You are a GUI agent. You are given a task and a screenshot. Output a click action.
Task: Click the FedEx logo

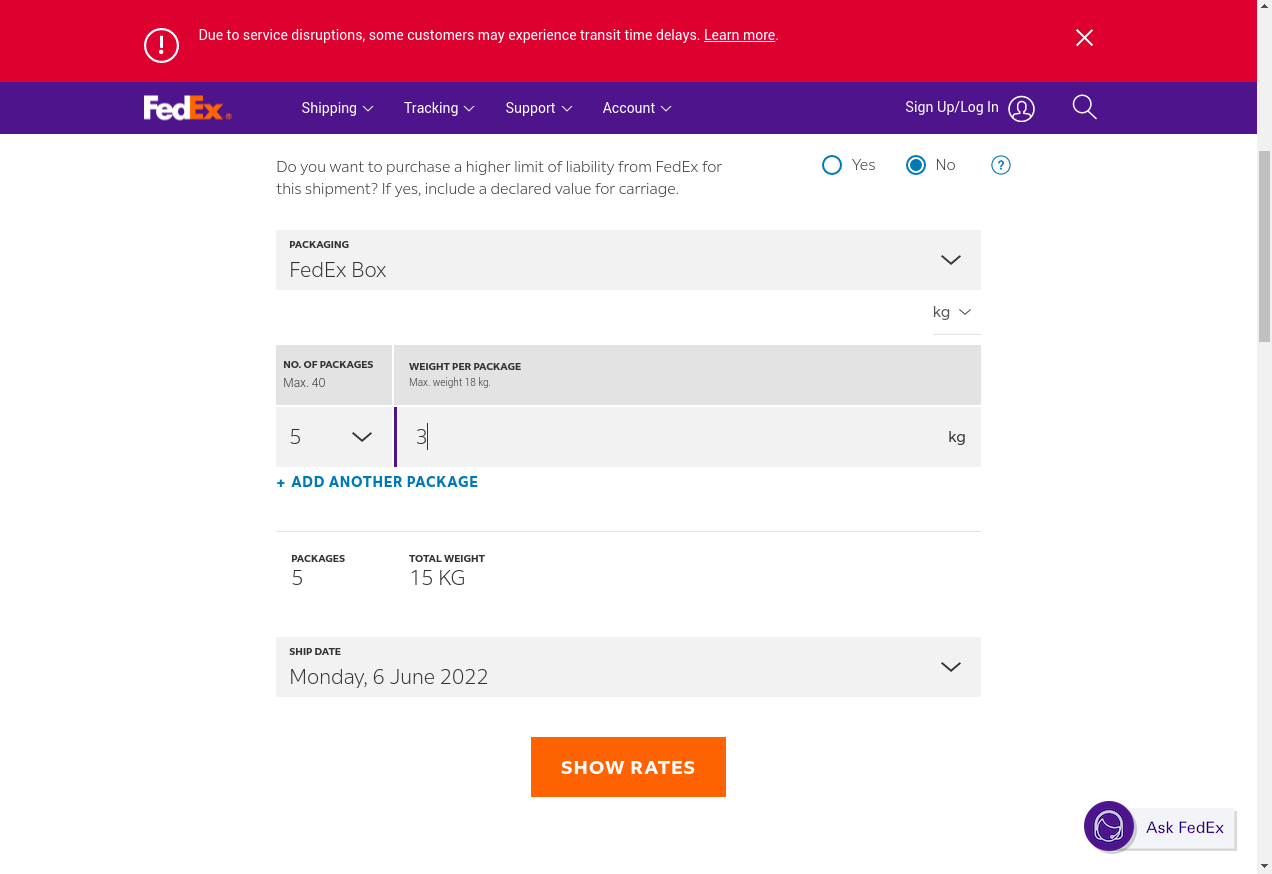click(x=187, y=108)
